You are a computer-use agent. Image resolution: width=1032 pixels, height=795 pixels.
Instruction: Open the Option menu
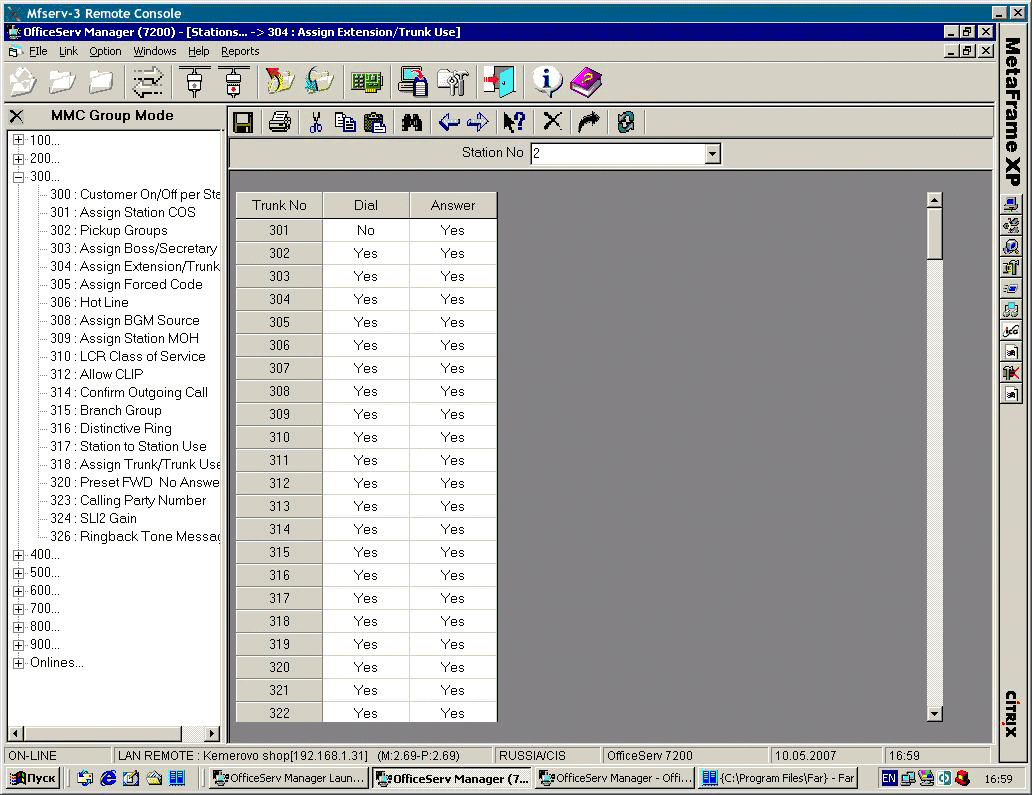pyautogui.click(x=105, y=51)
